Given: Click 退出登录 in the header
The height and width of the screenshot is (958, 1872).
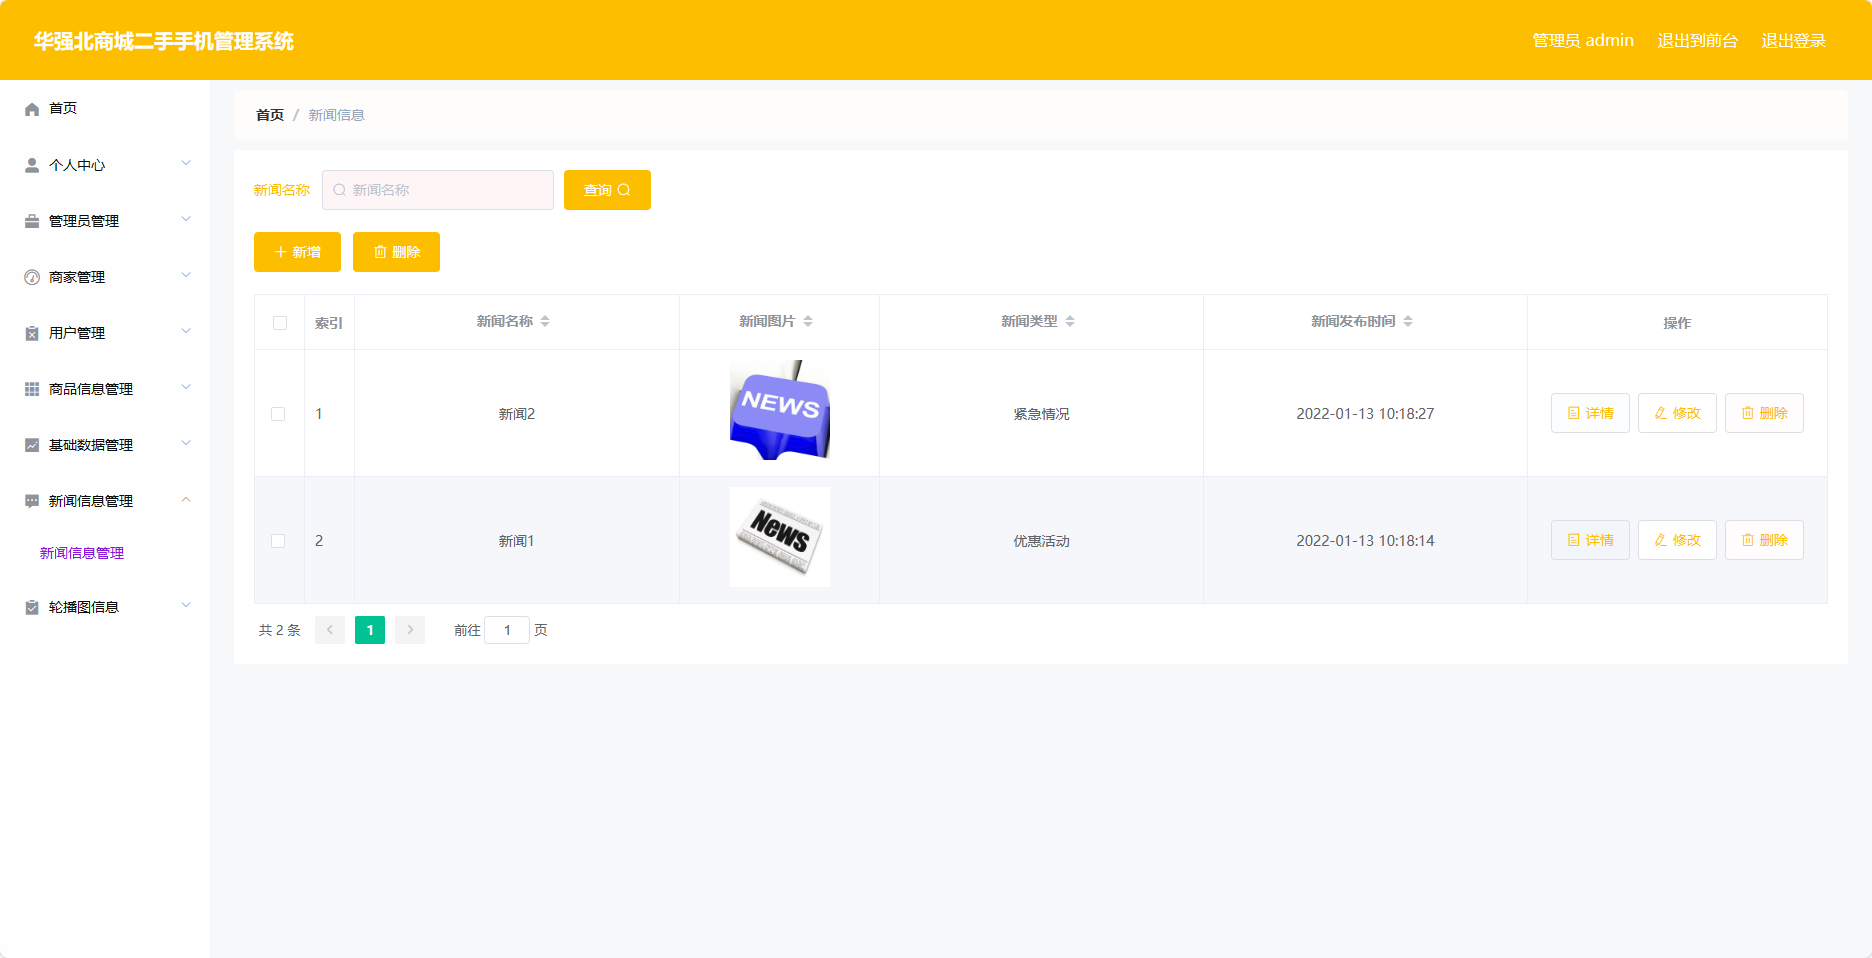Looking at the screenshot, I should click(x=1793, y=40).
